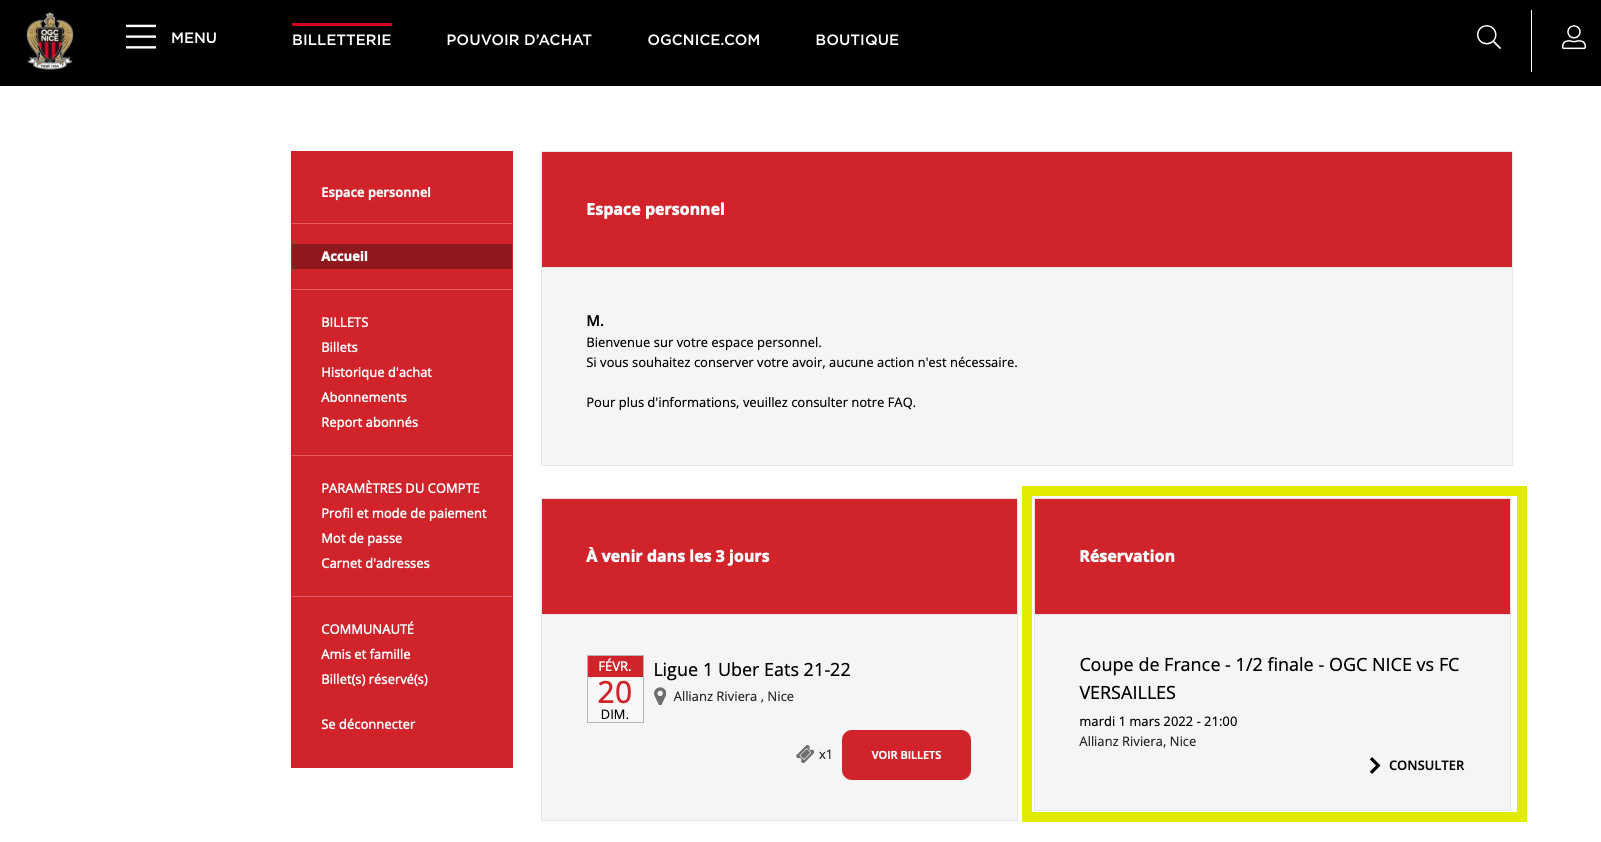
Task: Click CONSULTER for the reservation
Action: (1426, 765)
